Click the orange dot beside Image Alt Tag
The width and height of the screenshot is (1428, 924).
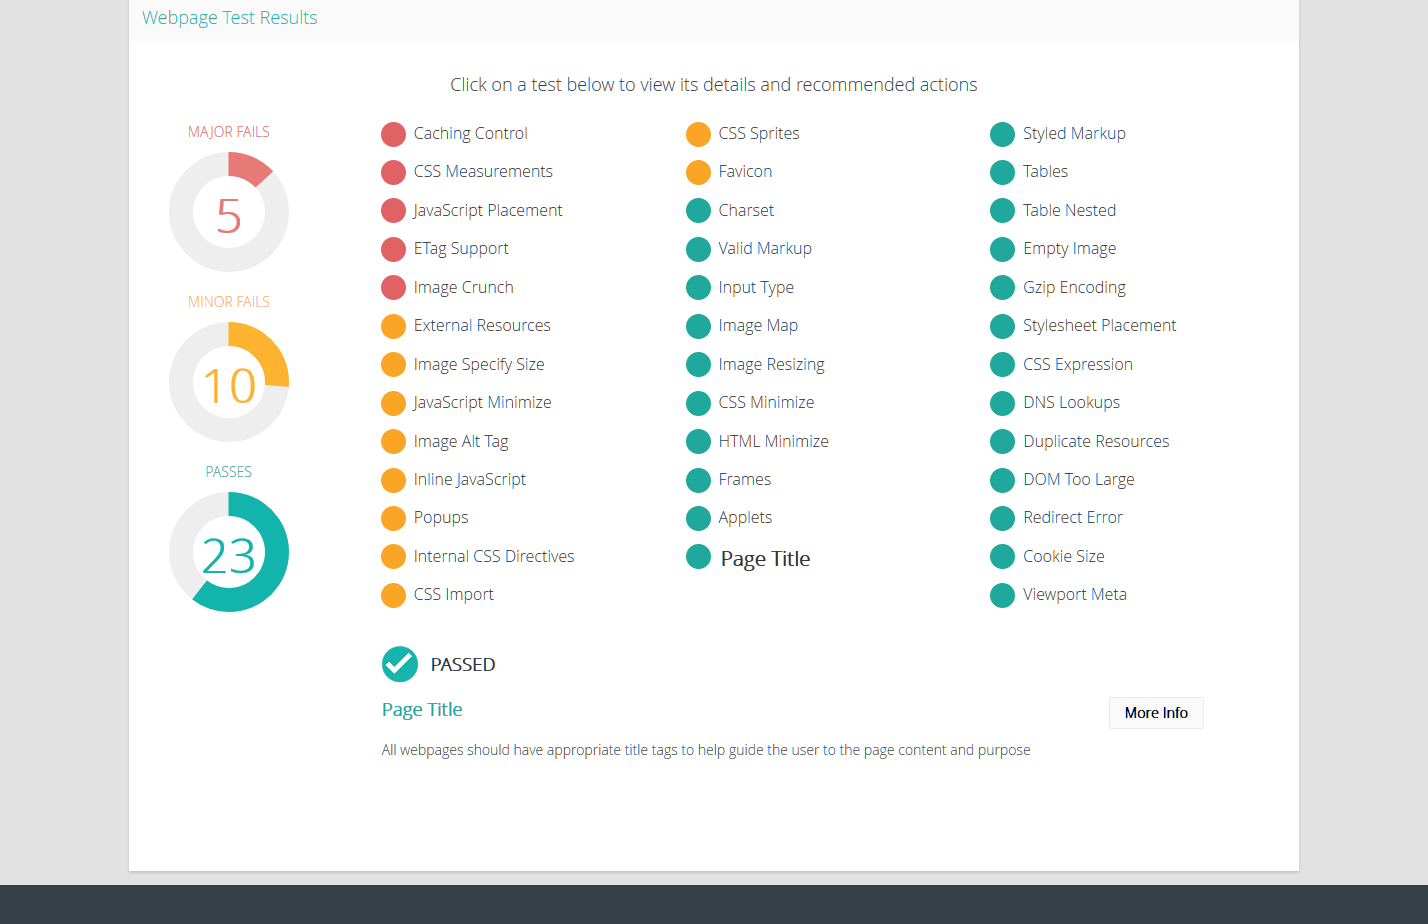(x=394, y=442)
